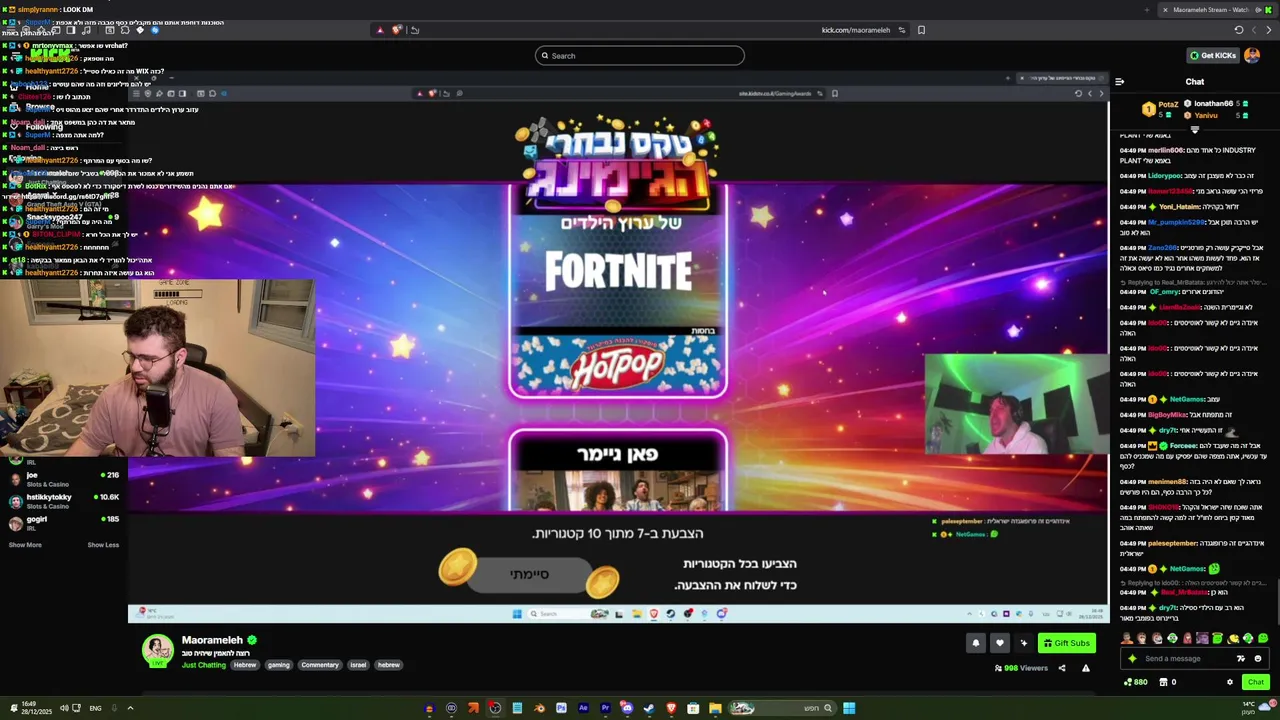Report stream via the warning triangle icon
Viewport: 1280px width, 720px height.
tap(1086, 668)
